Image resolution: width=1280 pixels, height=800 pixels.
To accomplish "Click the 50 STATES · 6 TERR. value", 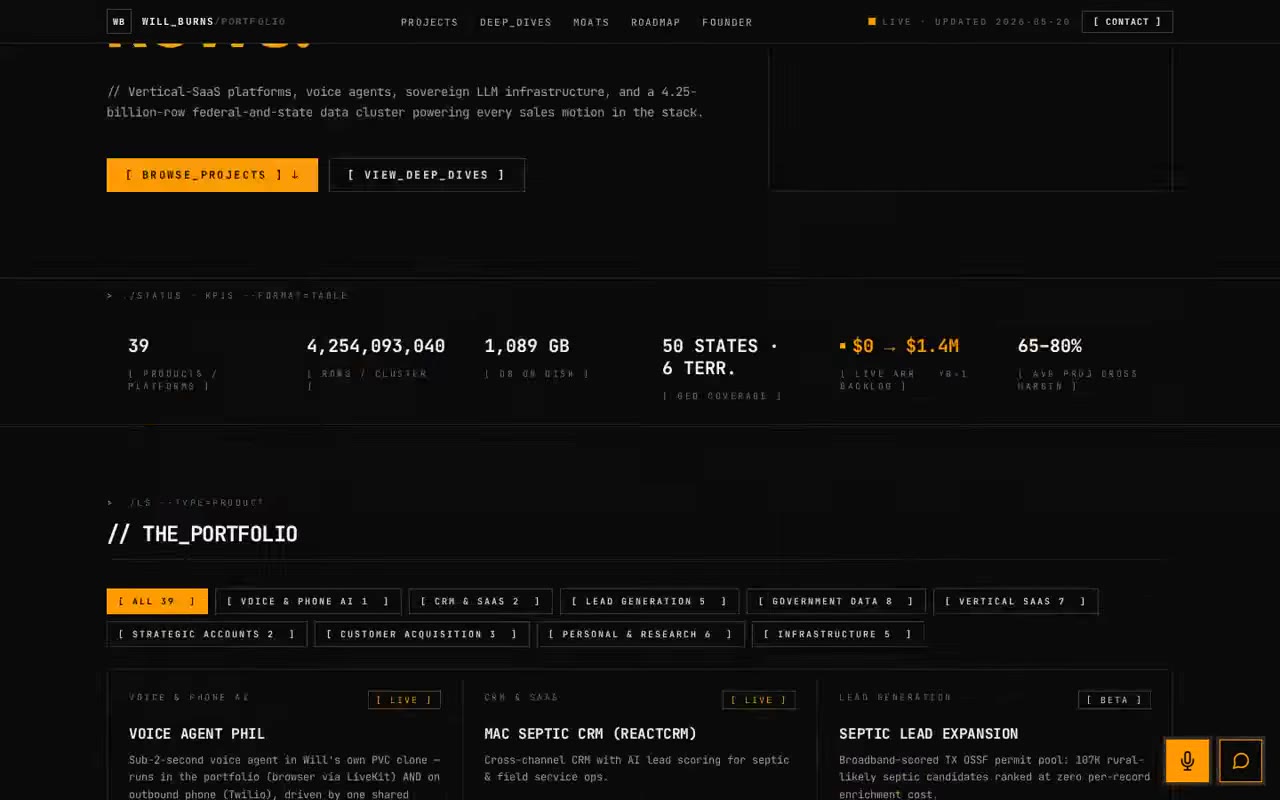I will 720,357.
